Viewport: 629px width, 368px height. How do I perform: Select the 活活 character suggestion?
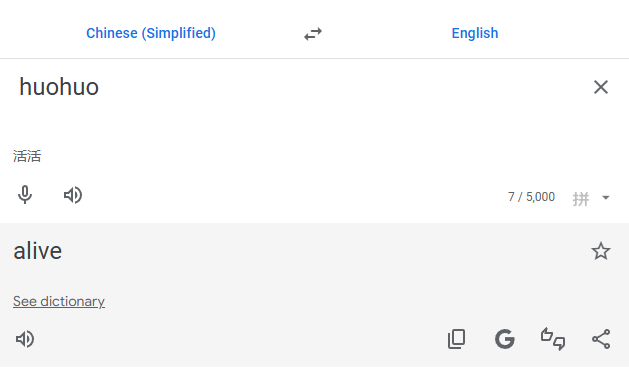coord(27,156)
